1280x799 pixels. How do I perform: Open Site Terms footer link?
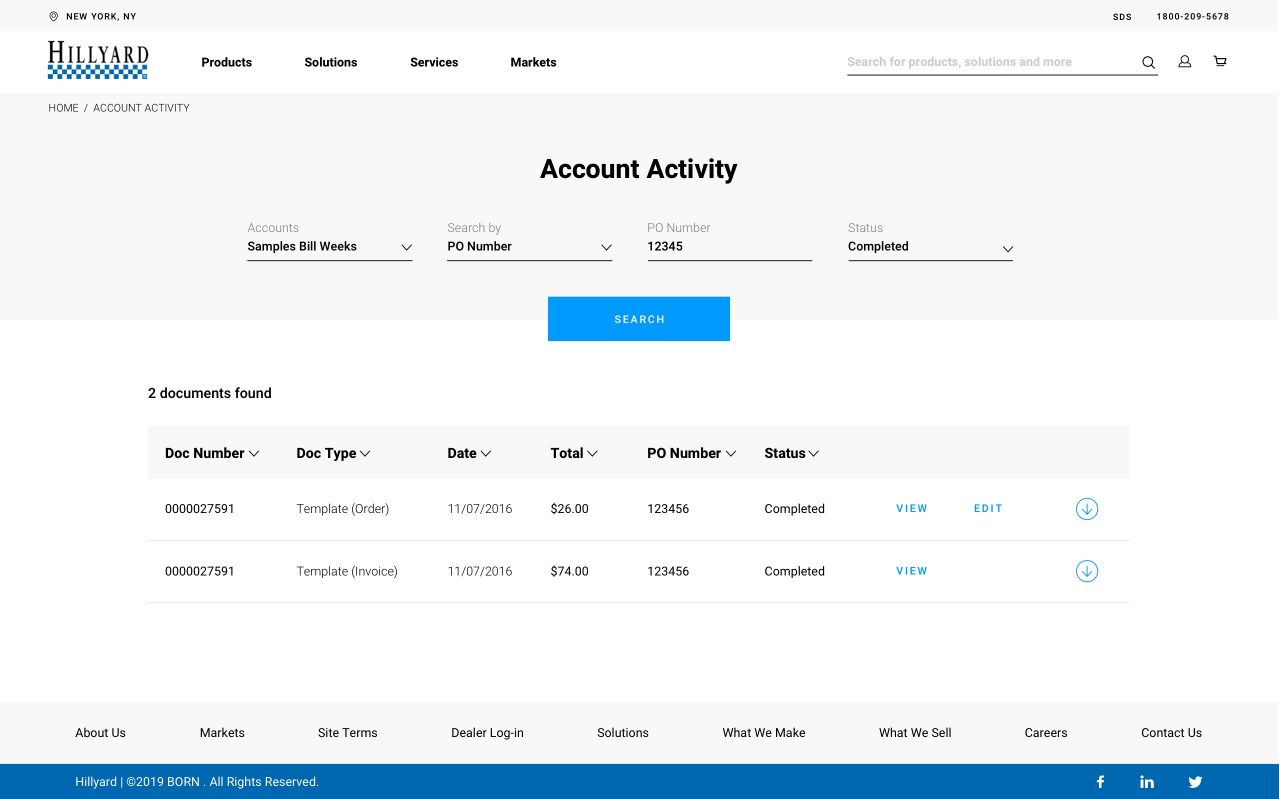[x=348, y=733]
